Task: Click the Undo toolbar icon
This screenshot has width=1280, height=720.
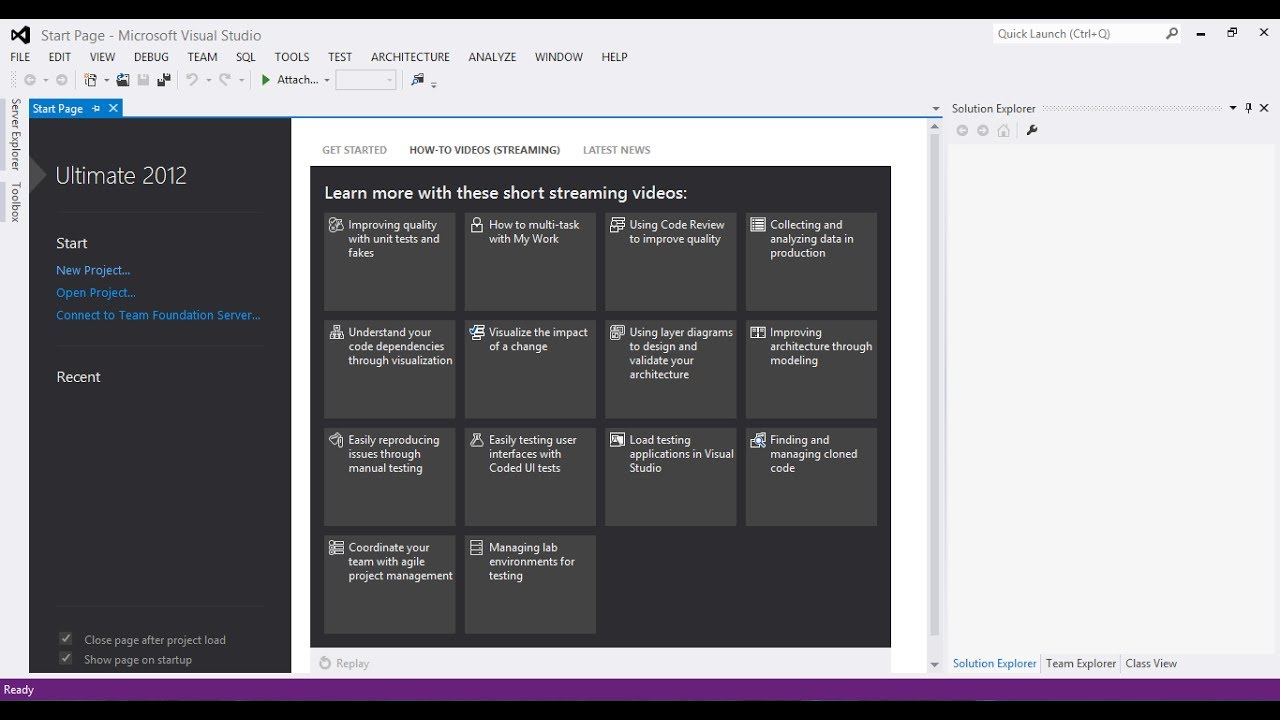Action: click(x=192, y=80)
